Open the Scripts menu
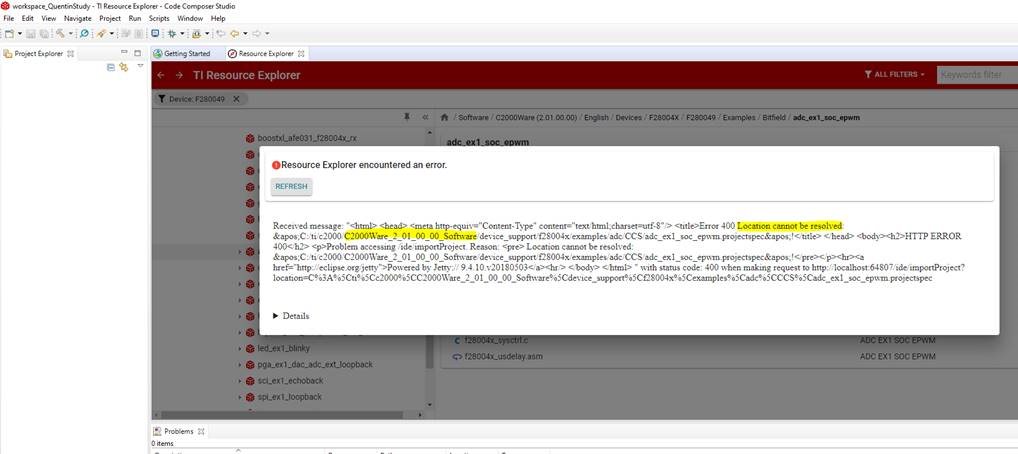The image size is (1018, 454). pyautogui.click(x=159, y=19)
